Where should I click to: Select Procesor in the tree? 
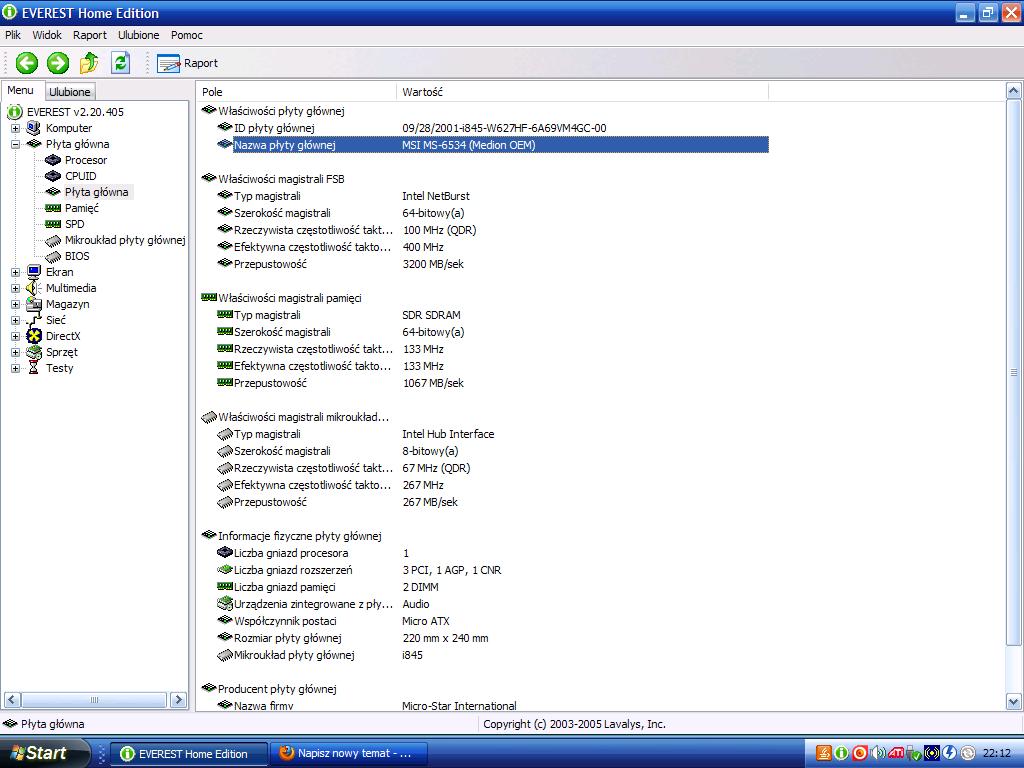point(86,160)
